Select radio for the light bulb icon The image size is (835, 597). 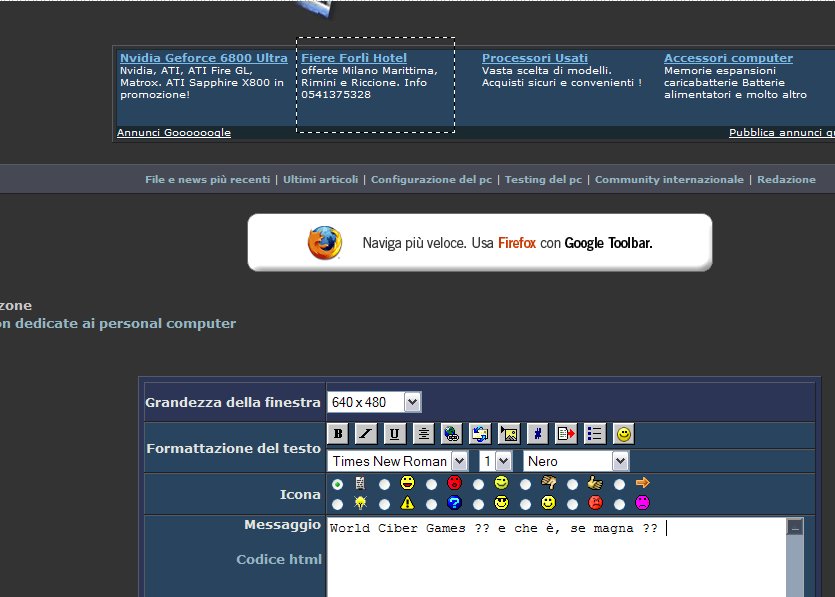[x=337, y=504]
